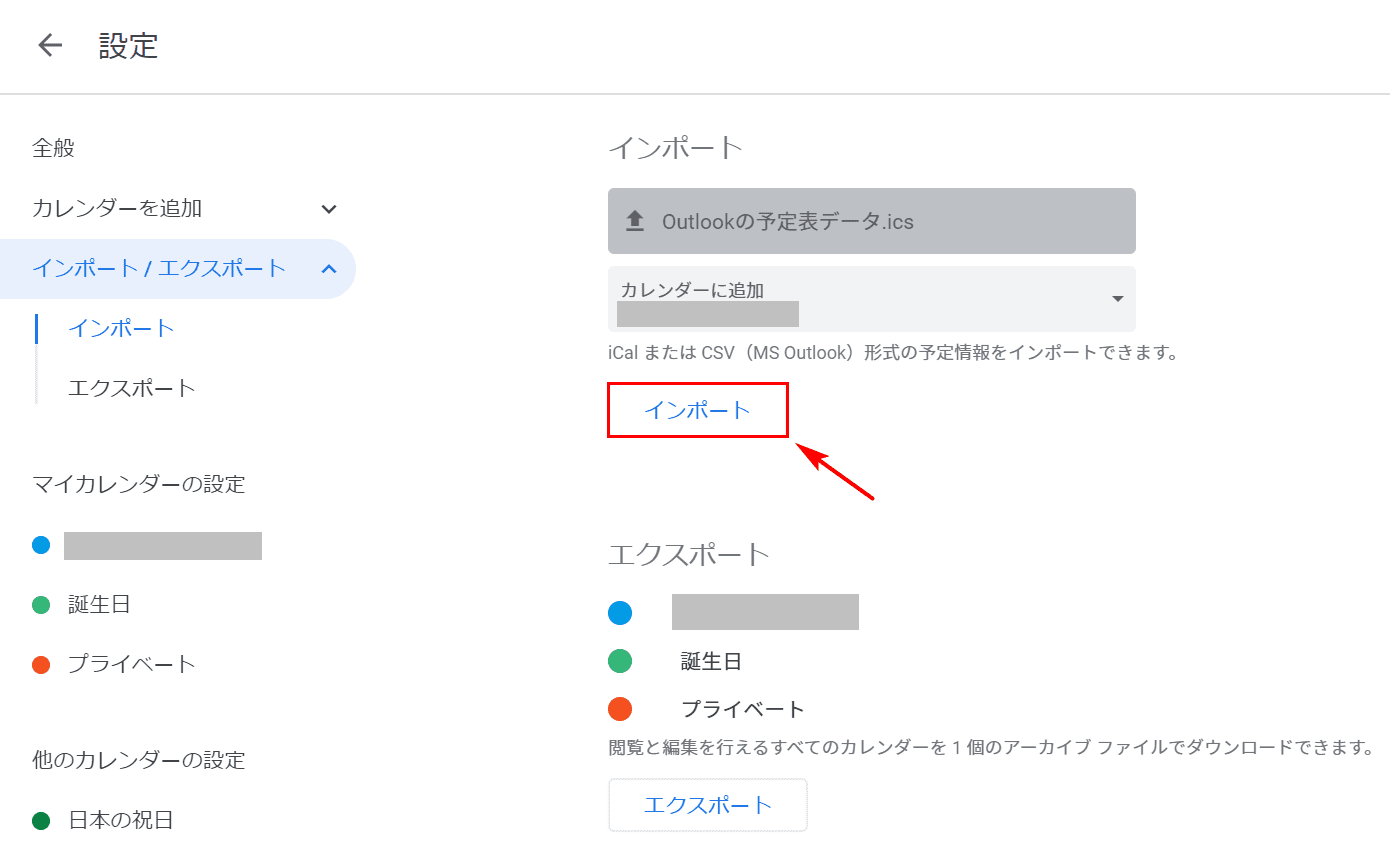Open the インポート sub-item in sidebar
Image resolution: width=1390 pixels, height=846 pixels.
click(122, 328)
